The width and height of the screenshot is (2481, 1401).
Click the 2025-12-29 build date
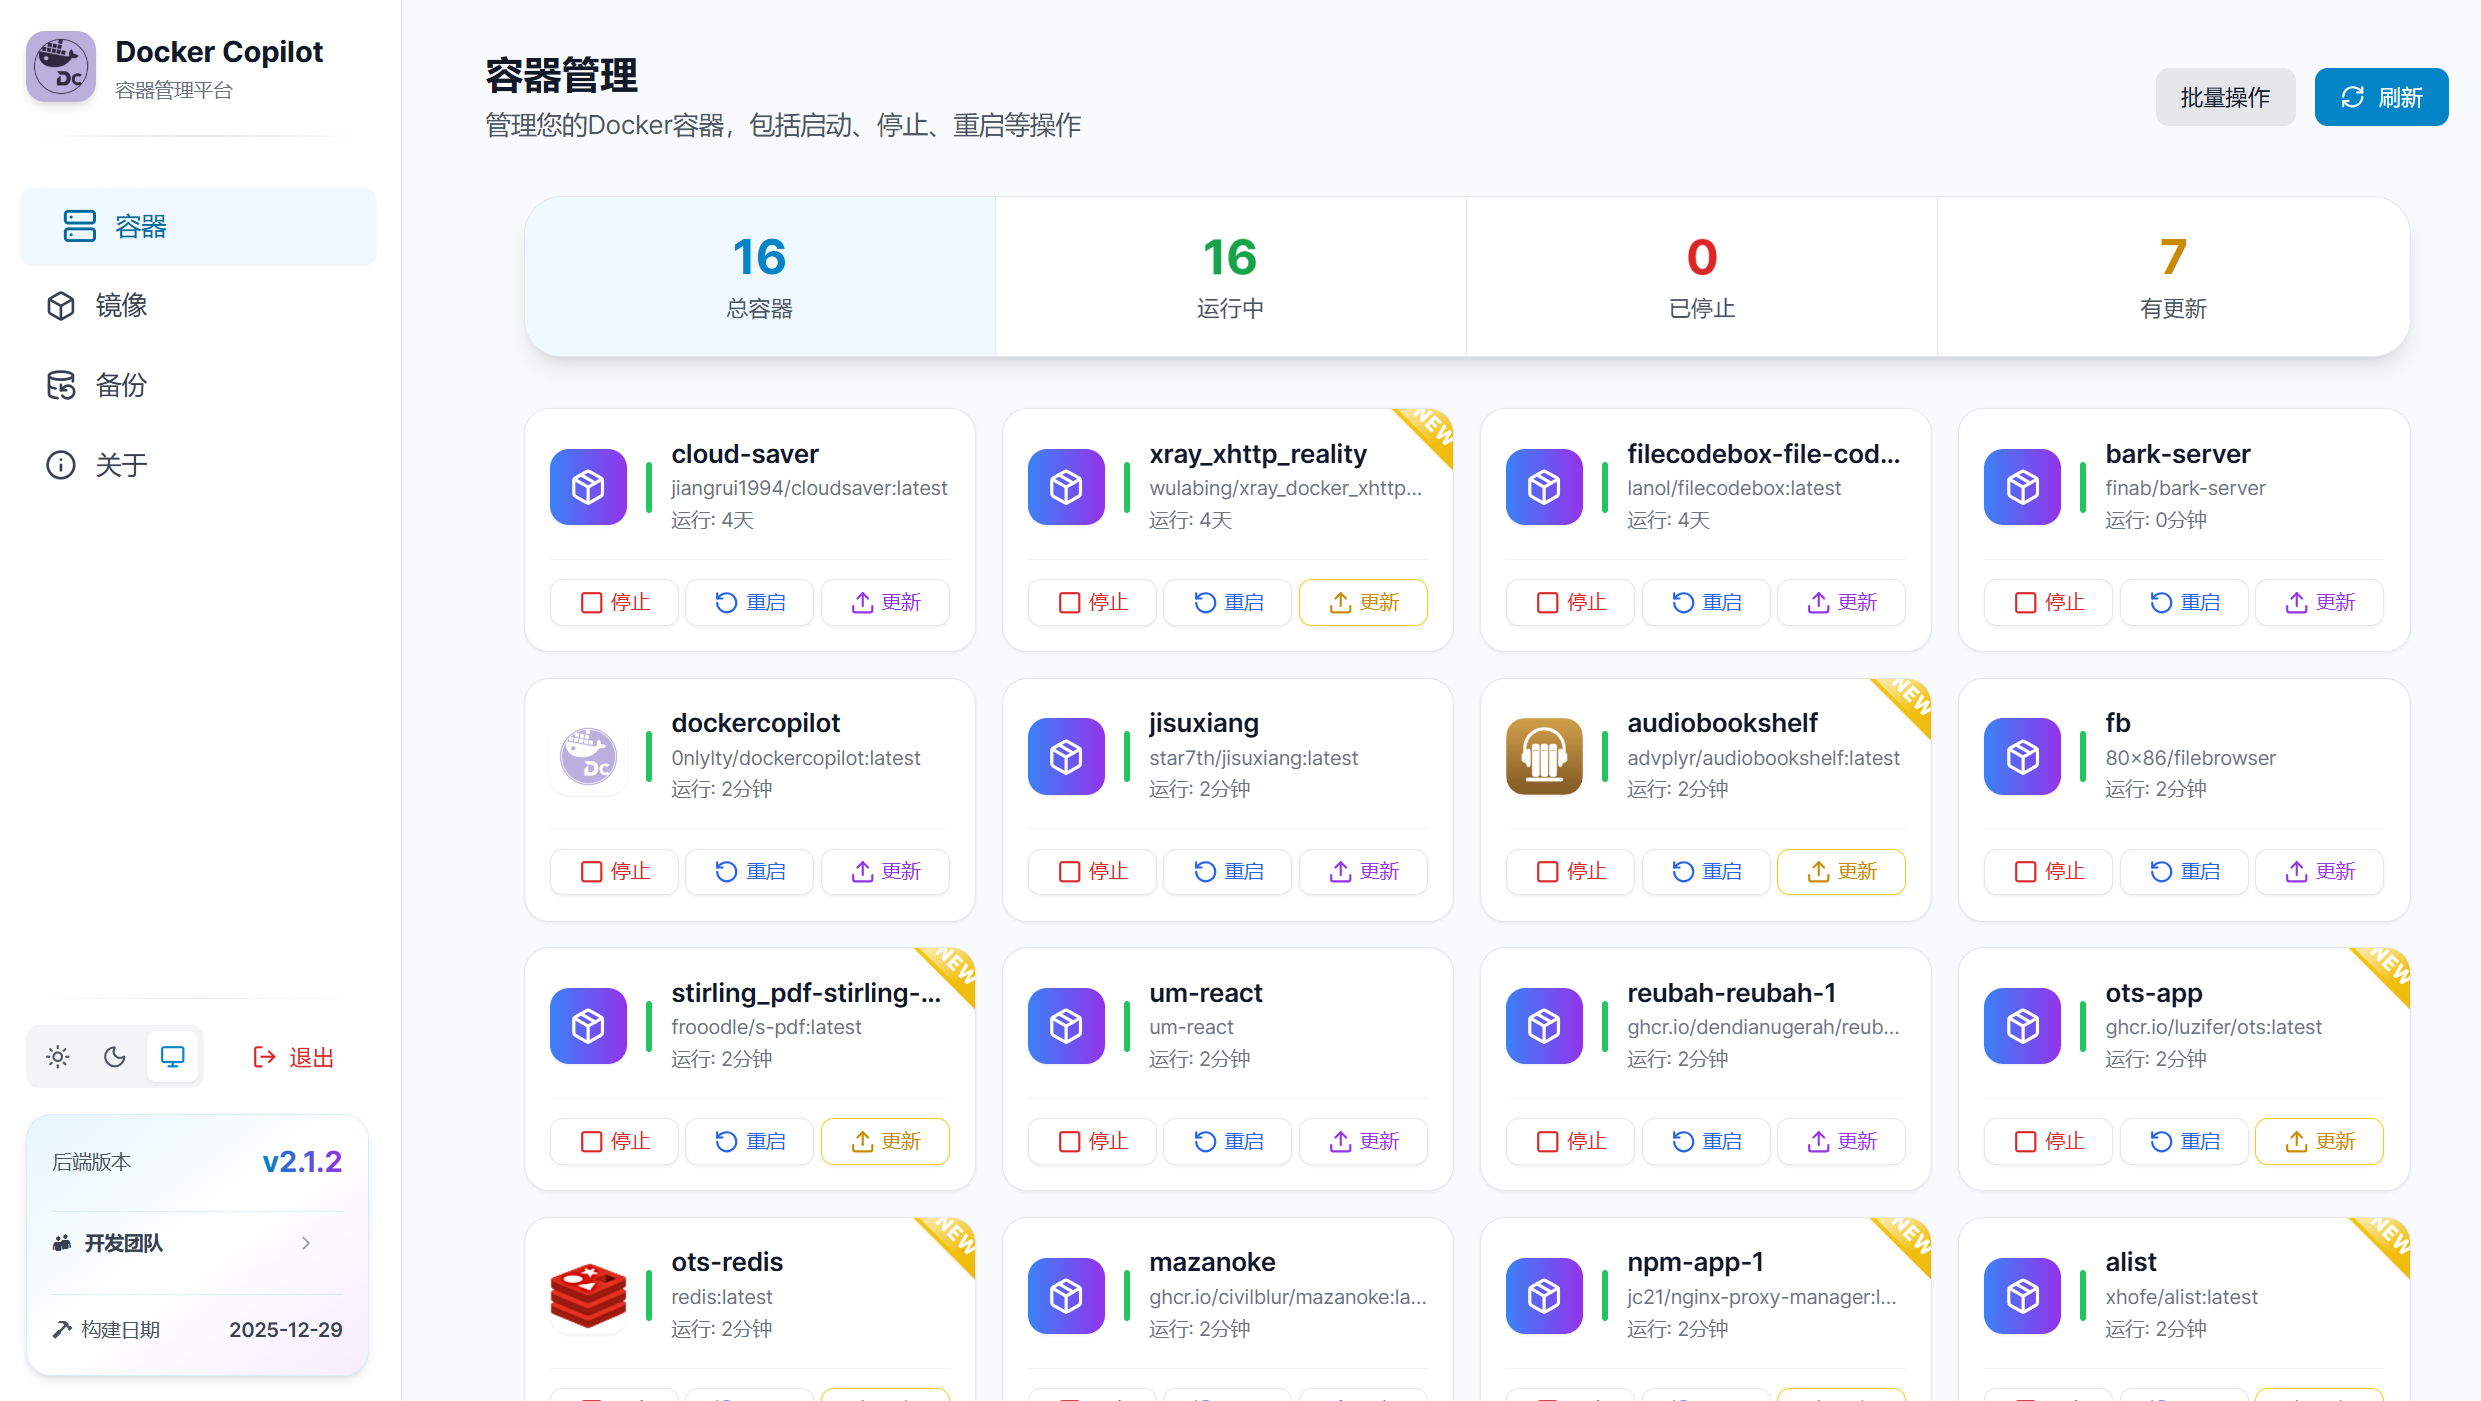tap(286, 1330)
